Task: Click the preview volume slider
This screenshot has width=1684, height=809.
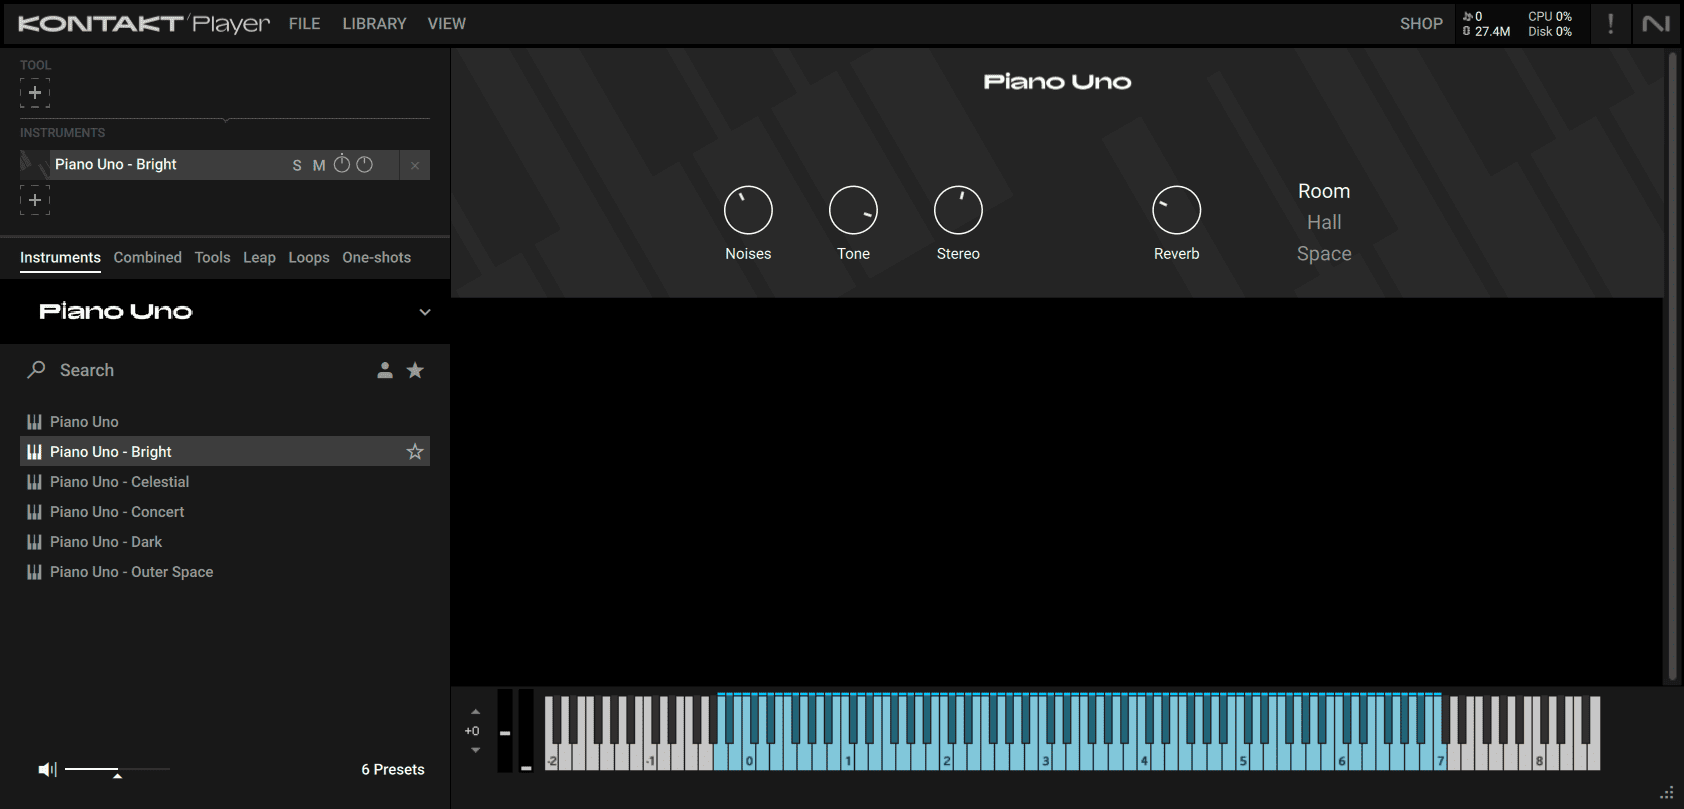Action: pyautogui.click(x=117, y=769)
